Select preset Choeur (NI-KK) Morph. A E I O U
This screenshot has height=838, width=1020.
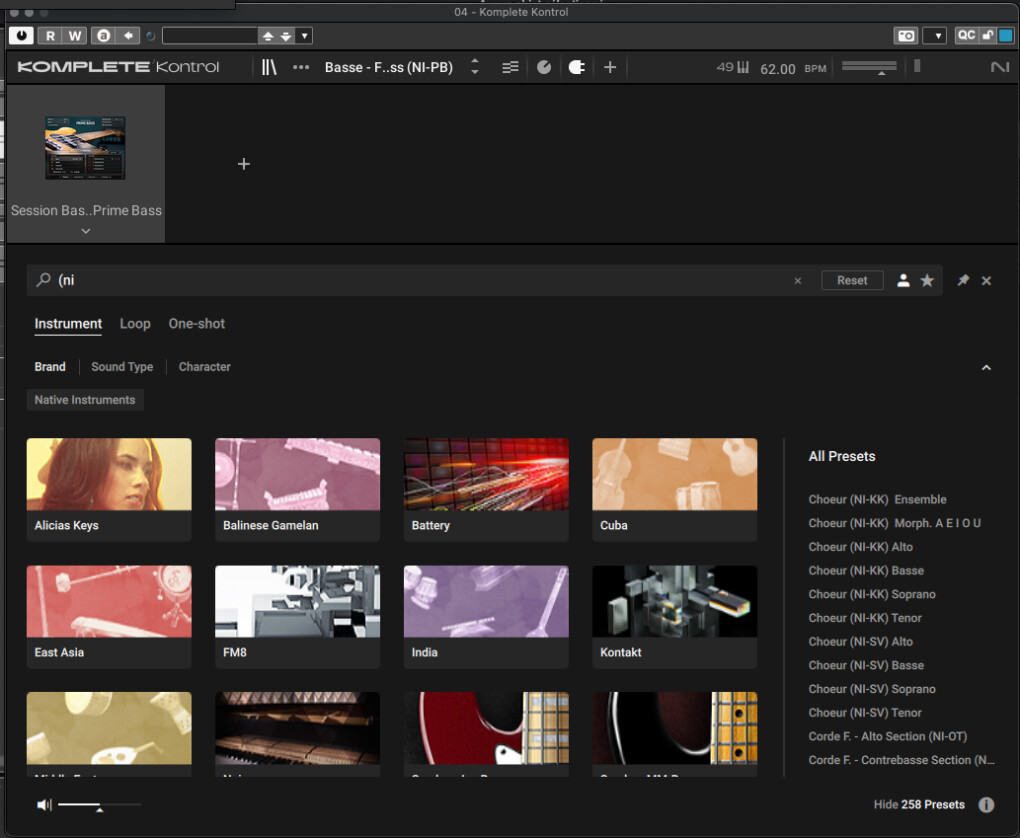894,523
